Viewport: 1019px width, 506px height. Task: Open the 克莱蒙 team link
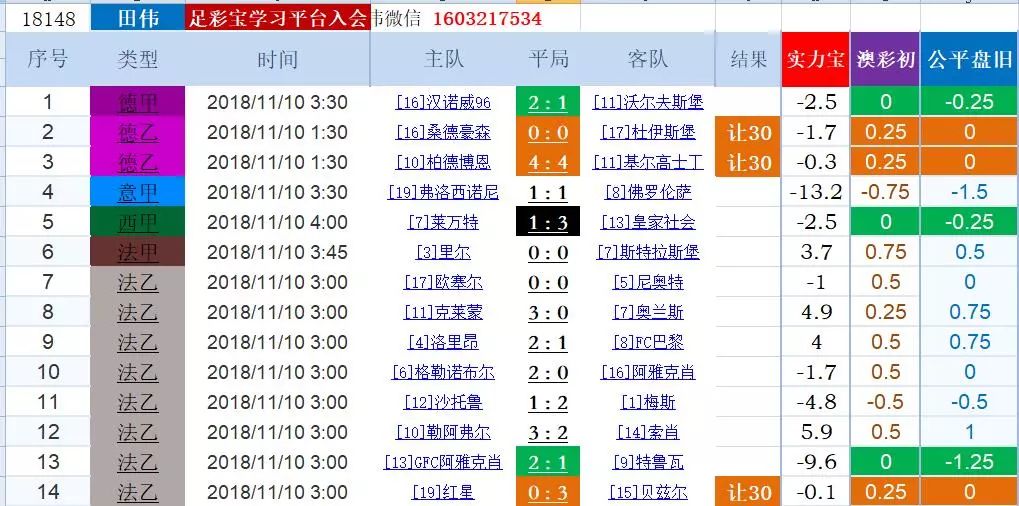(x=443, y=312)
